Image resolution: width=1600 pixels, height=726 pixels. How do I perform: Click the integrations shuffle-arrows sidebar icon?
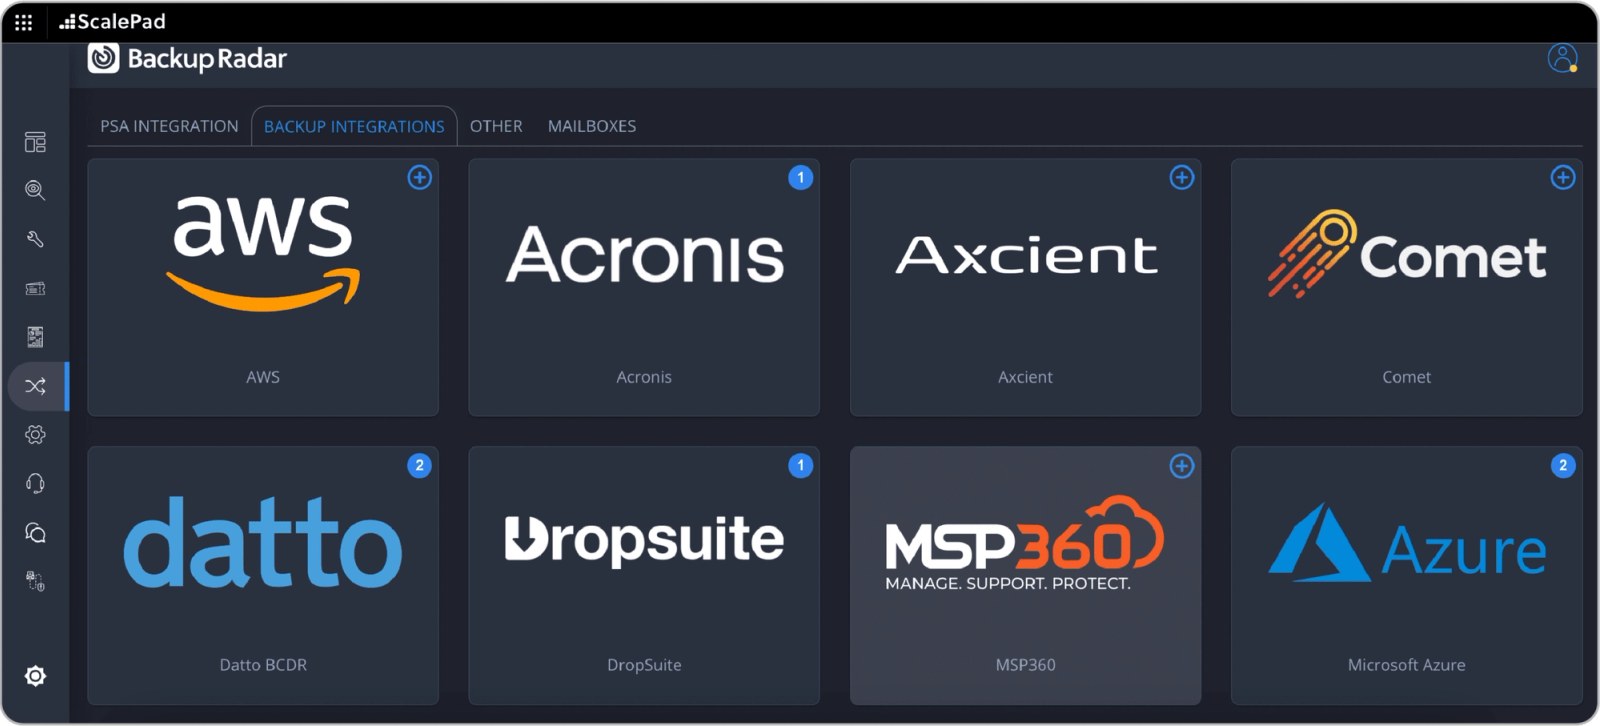click(35, 386)
